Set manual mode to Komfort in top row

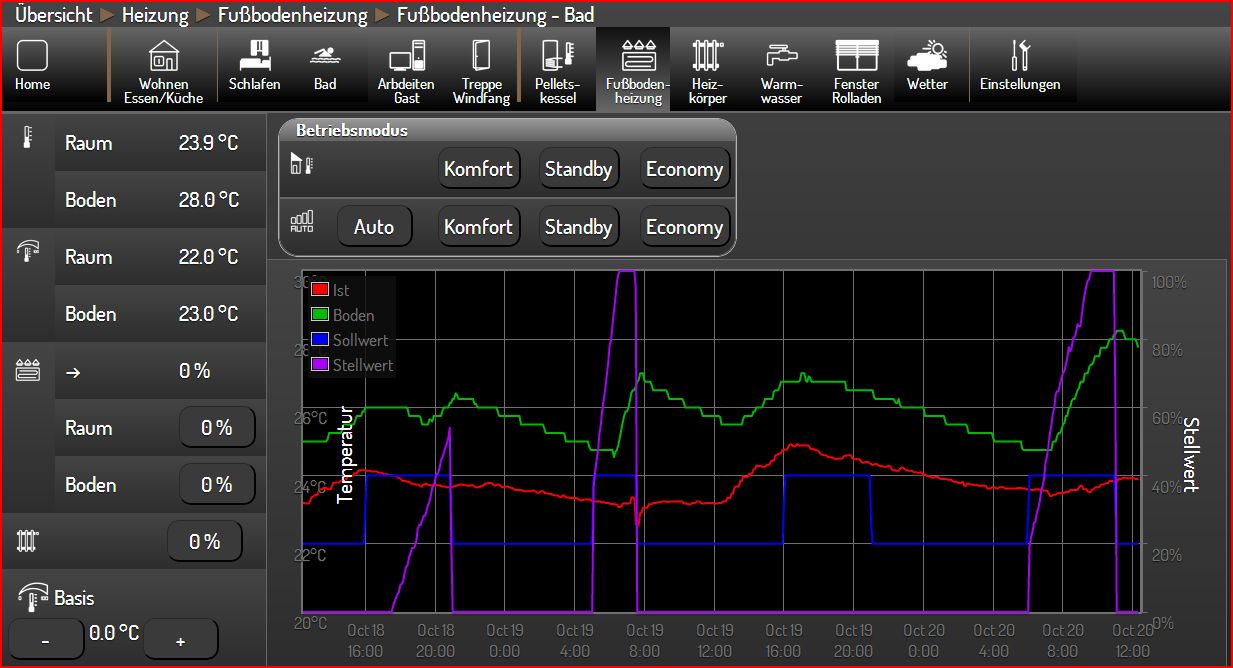(x=478, y=169)
